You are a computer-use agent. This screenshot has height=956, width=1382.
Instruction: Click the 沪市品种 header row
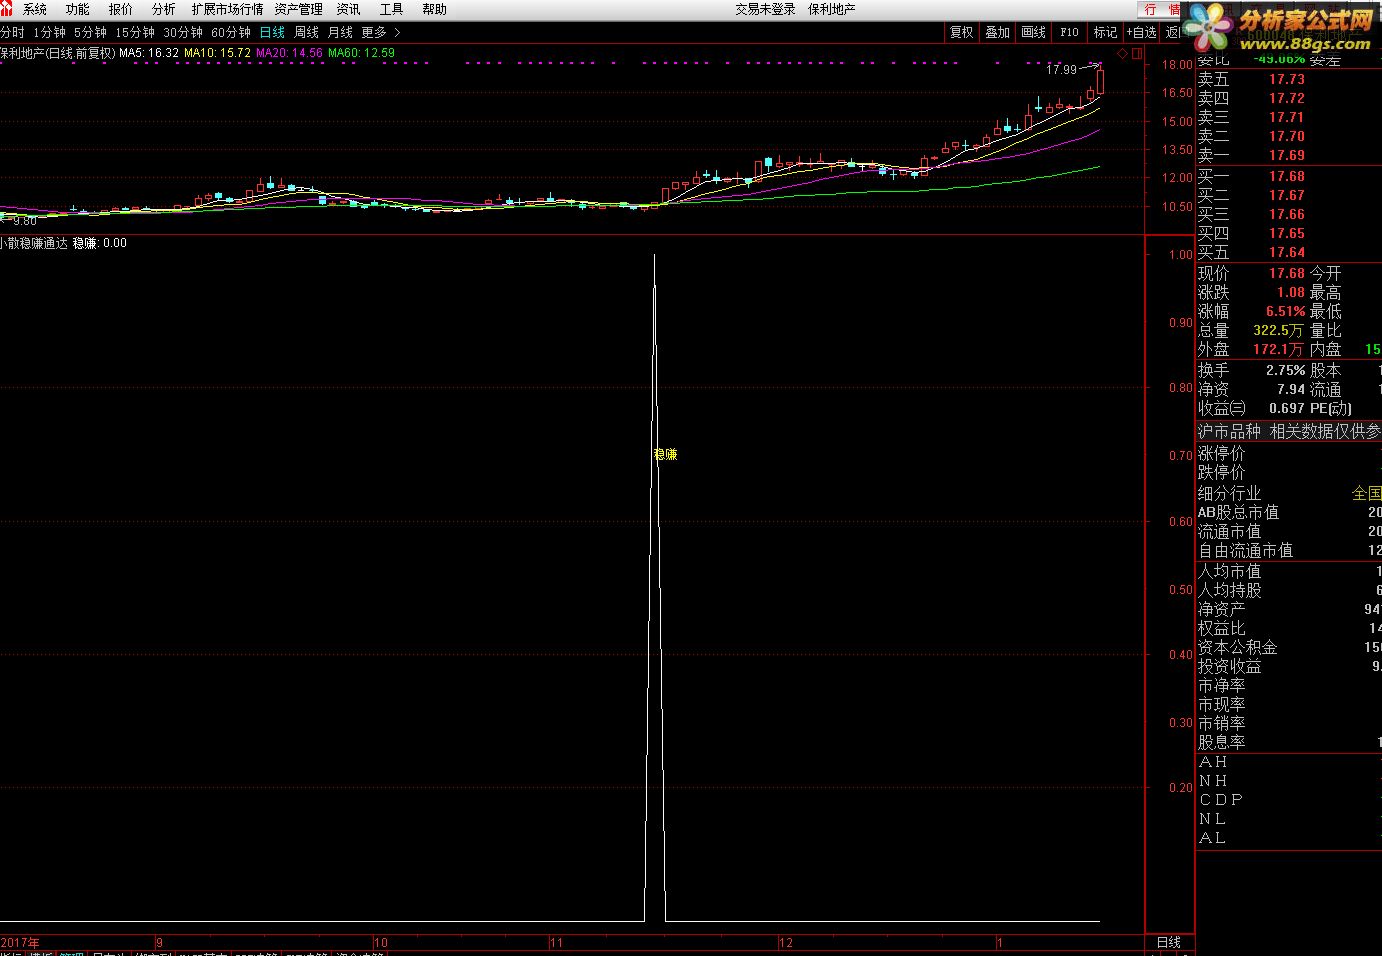tap(1289, 431)
